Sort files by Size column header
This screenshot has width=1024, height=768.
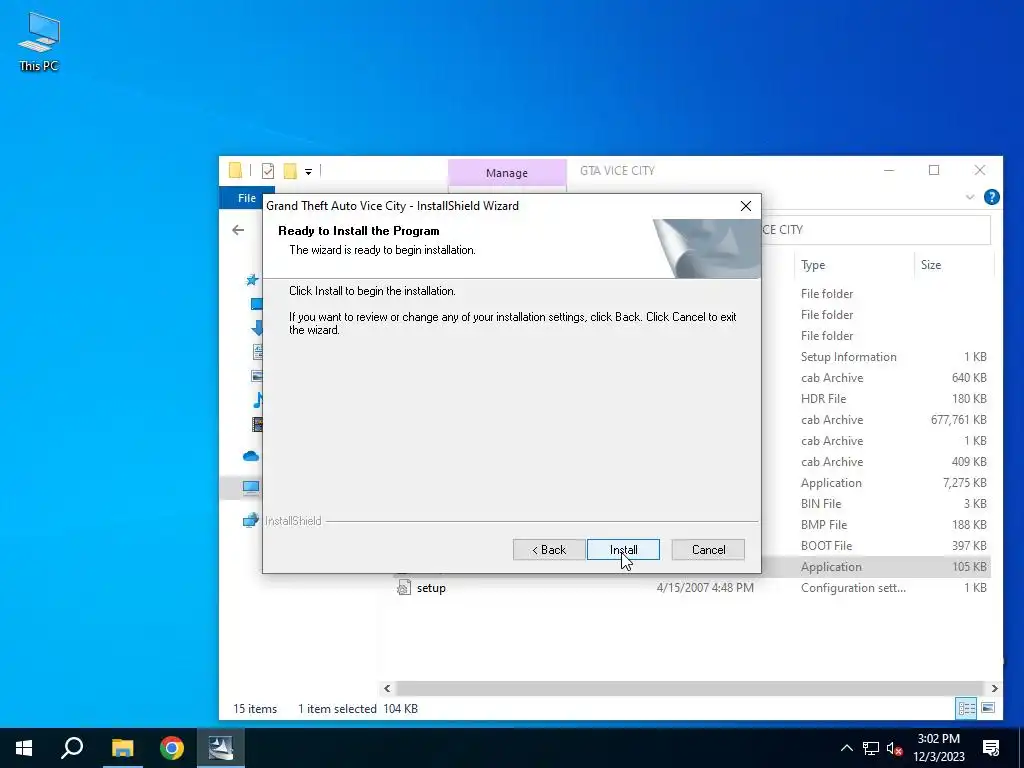click(931, 264)
